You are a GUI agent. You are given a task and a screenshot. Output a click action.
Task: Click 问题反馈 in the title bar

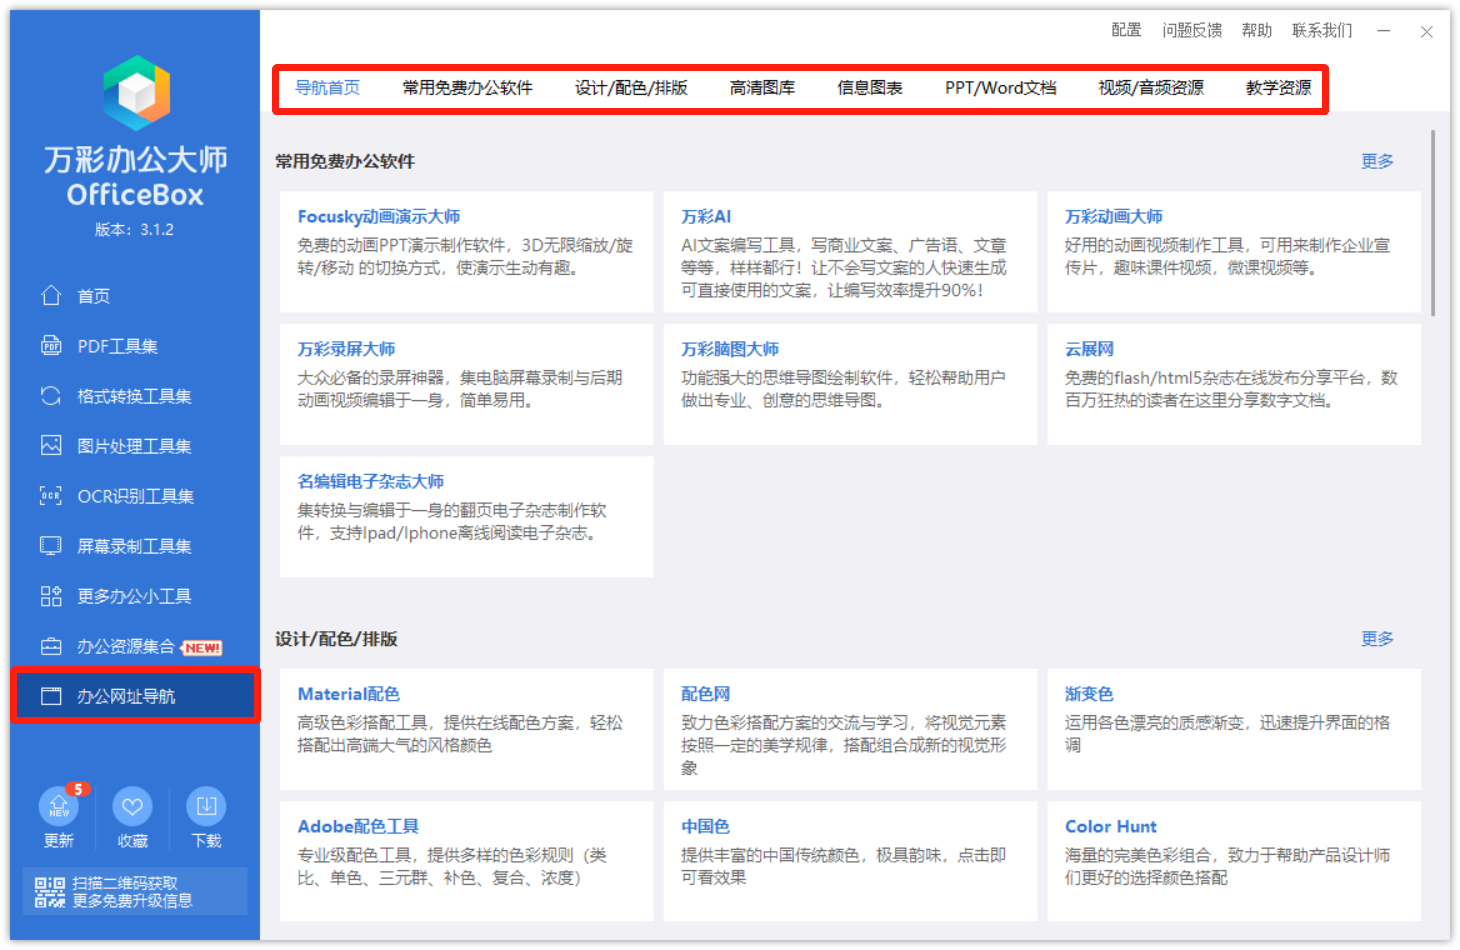coord(1192,30)
